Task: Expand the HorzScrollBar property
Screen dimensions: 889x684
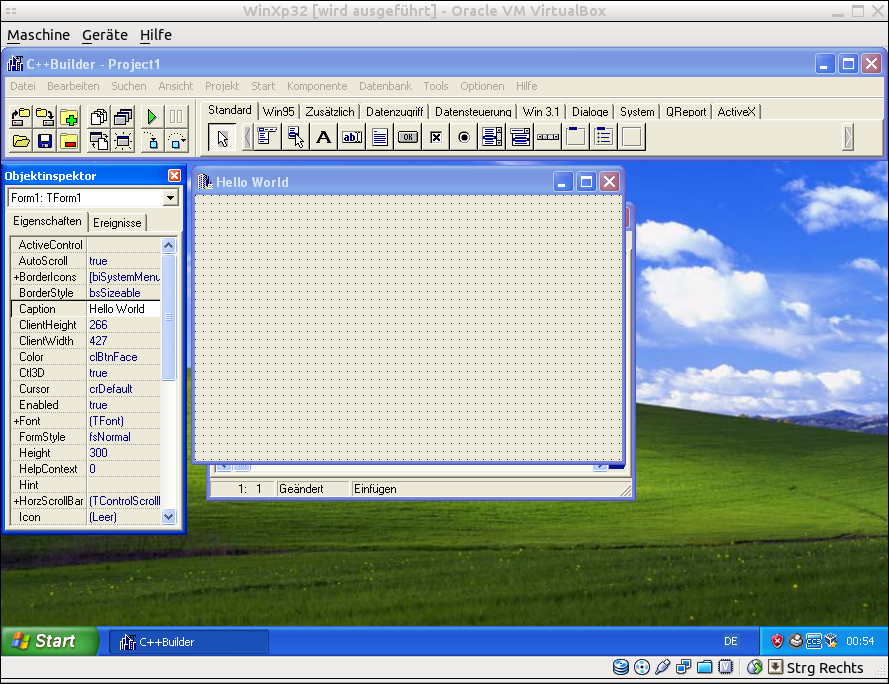Action: tap(16, 501)
